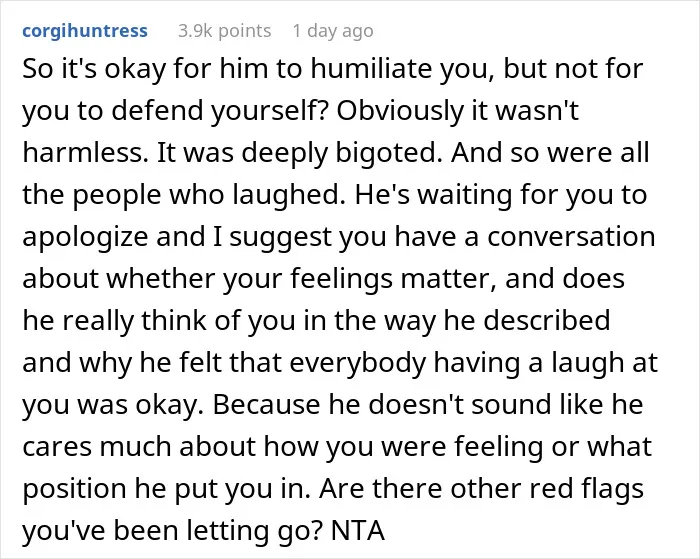Screen dimensions: 700x559
Task: Click the words red flags in comment
Action: point(587,488)
